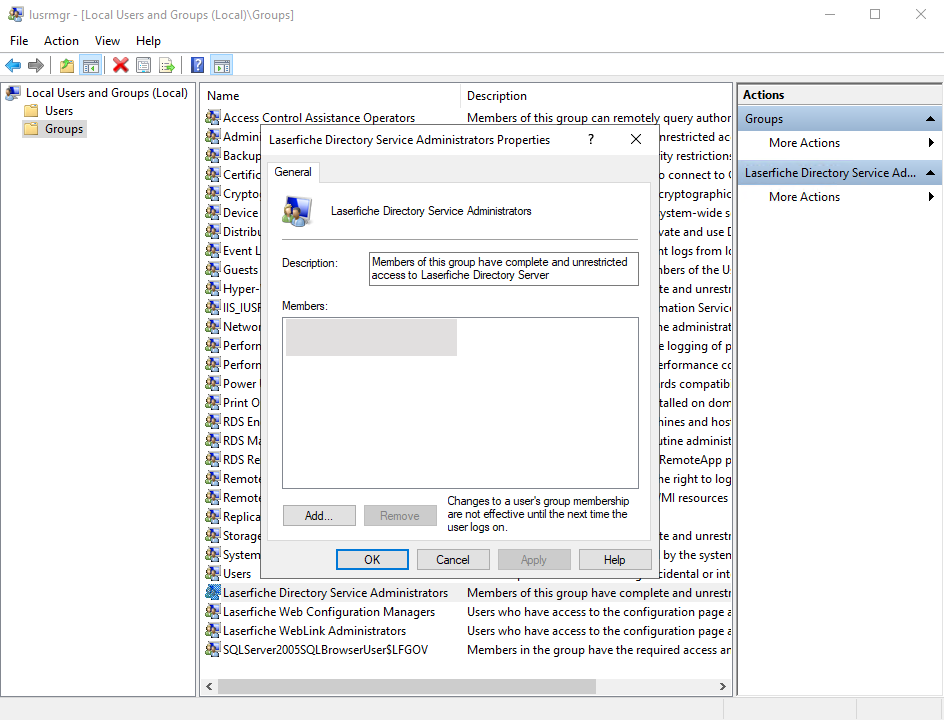
Task: Select Local Users and Groups (Local) root node
Action: coord(107,93)
